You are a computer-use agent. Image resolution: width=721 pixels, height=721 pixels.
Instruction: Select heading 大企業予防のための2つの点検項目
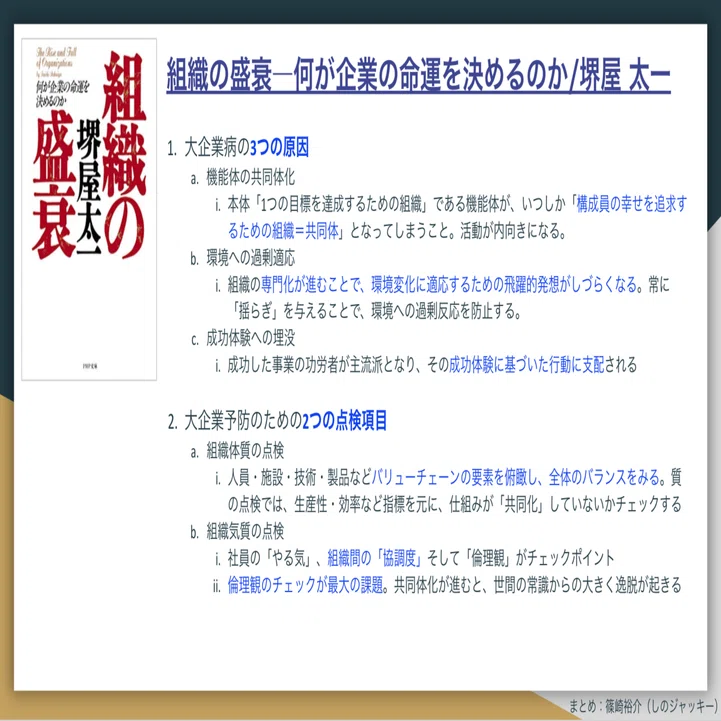click(285, 421)
